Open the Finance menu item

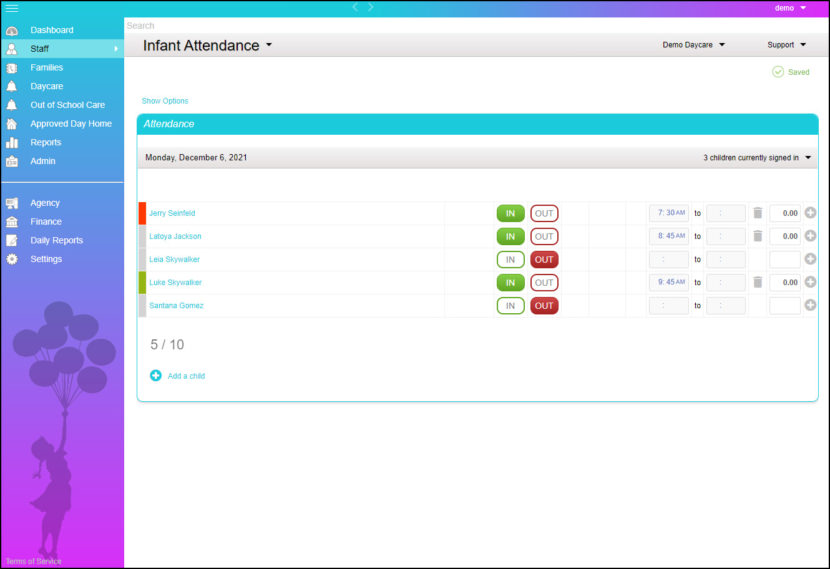(46, 221)
